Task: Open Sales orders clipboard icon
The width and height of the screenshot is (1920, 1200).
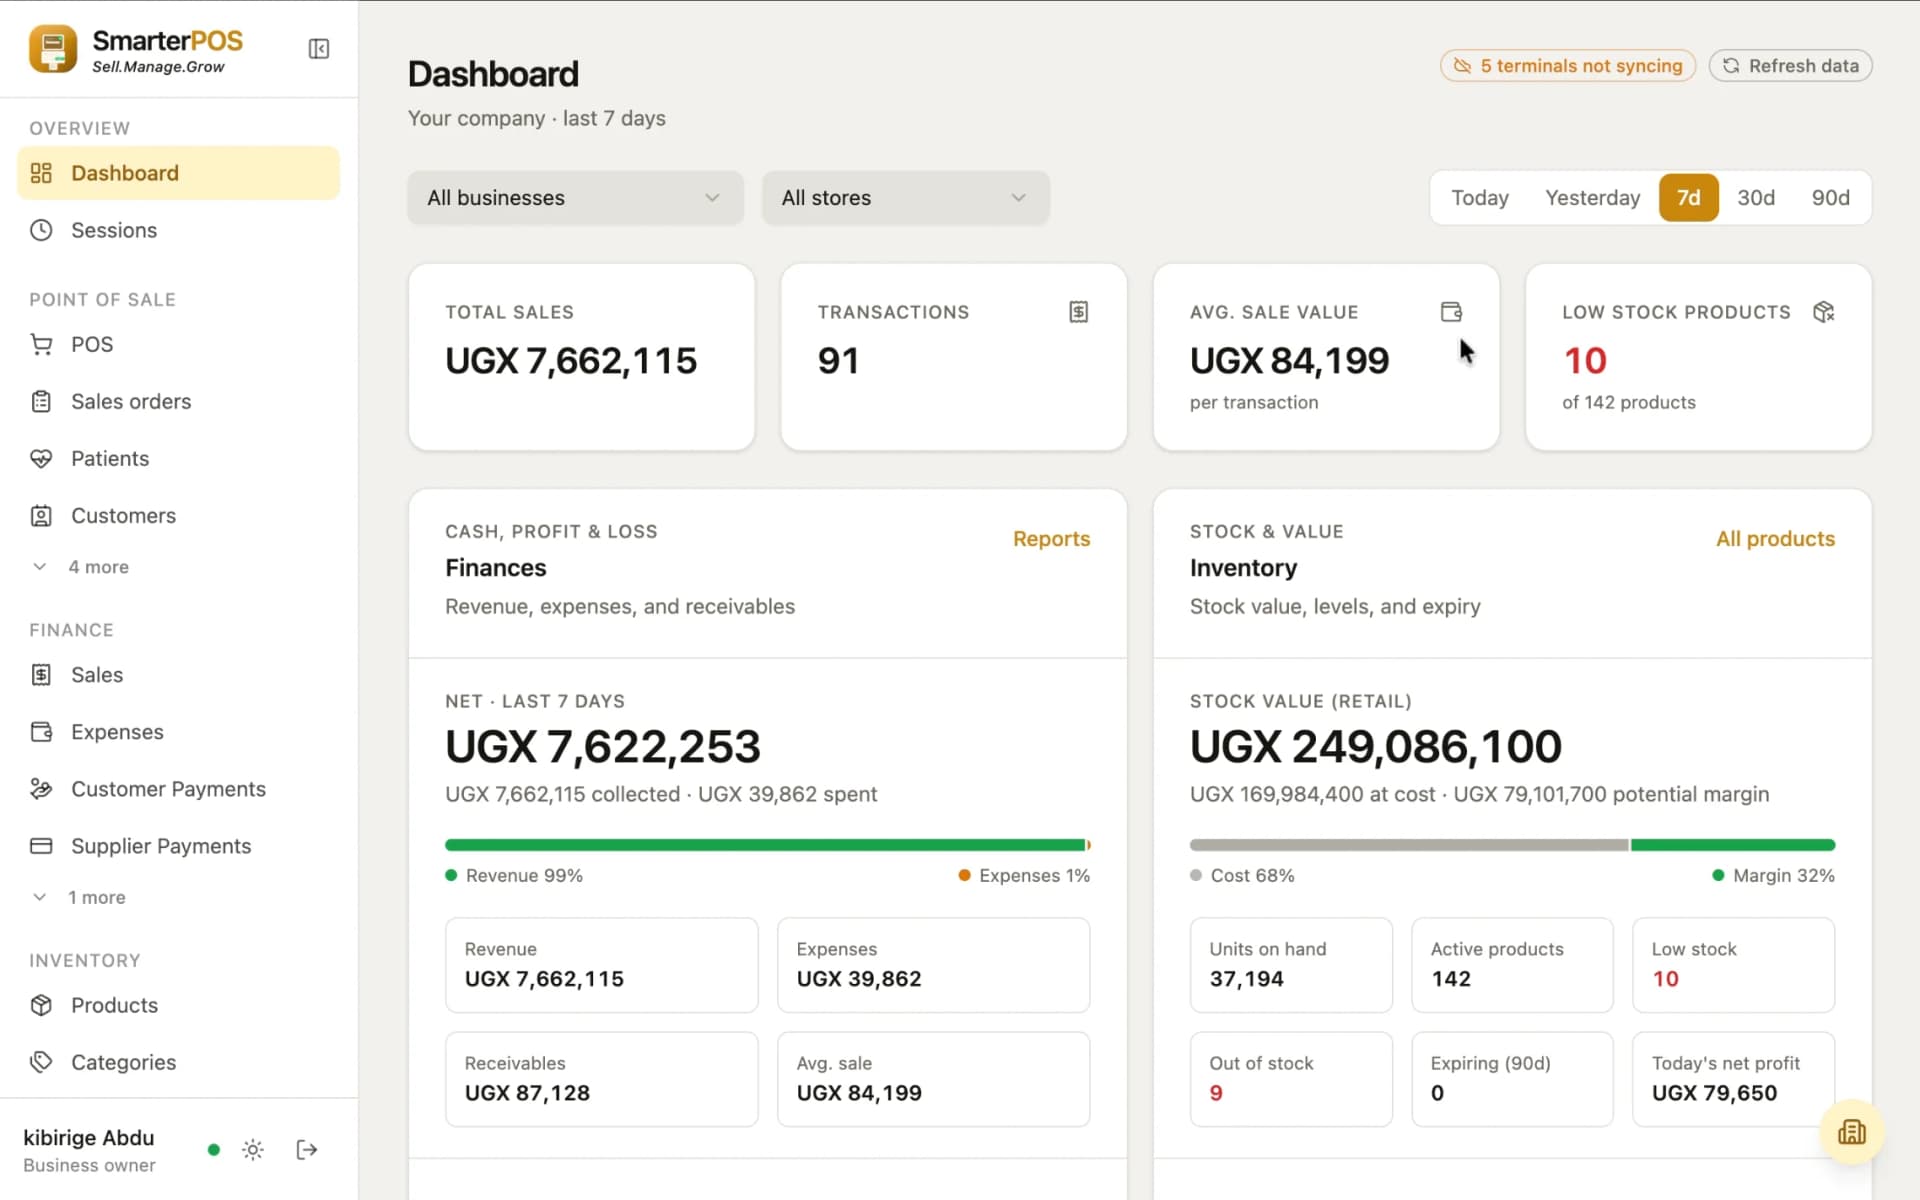Action: pos(41,401)
